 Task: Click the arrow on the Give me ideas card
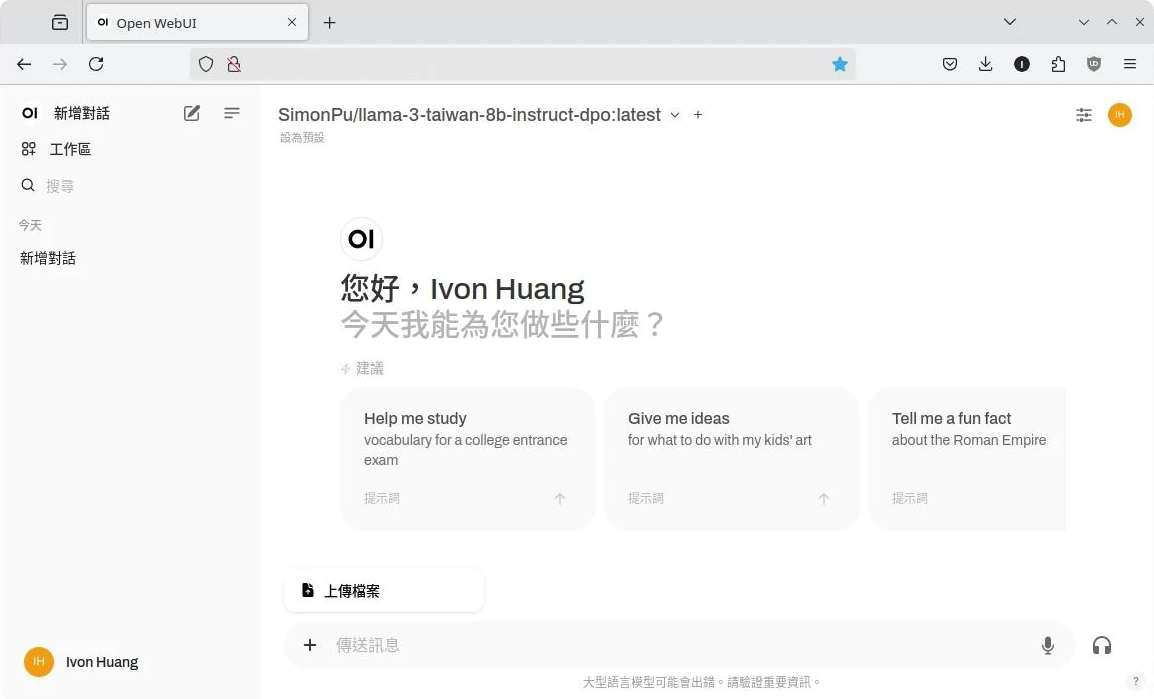click(x=824, y=498)
